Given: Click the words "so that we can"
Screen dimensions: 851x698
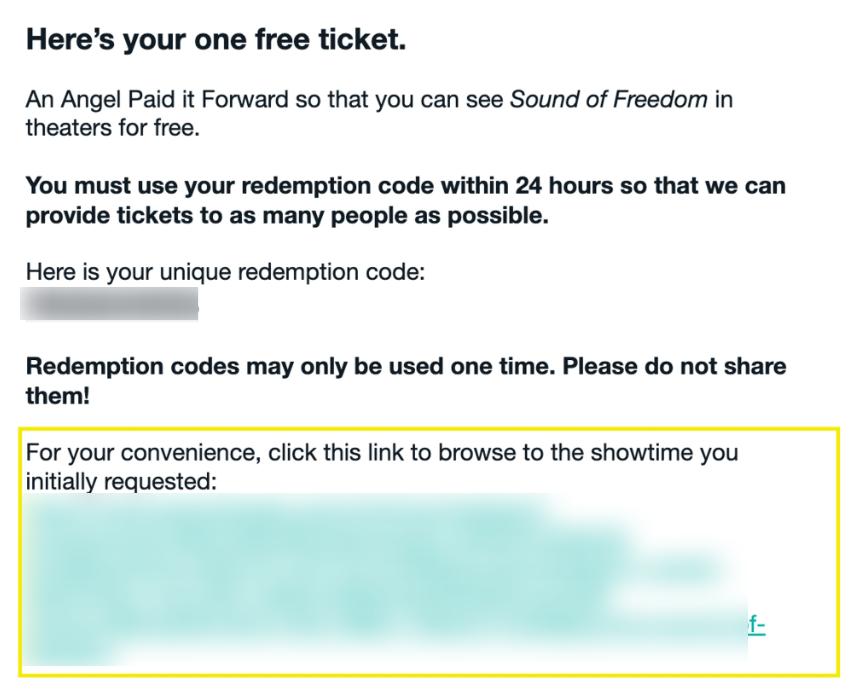Looking at the screenshot, I should [x=703, y=186].
